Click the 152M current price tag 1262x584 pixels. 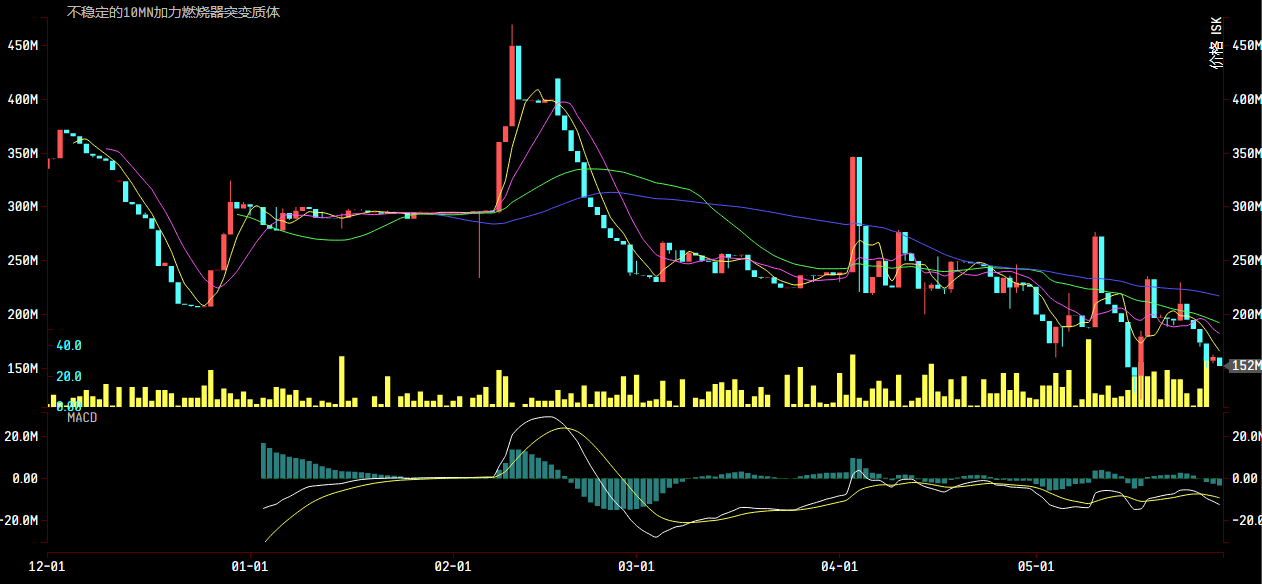coord(1244,366)
